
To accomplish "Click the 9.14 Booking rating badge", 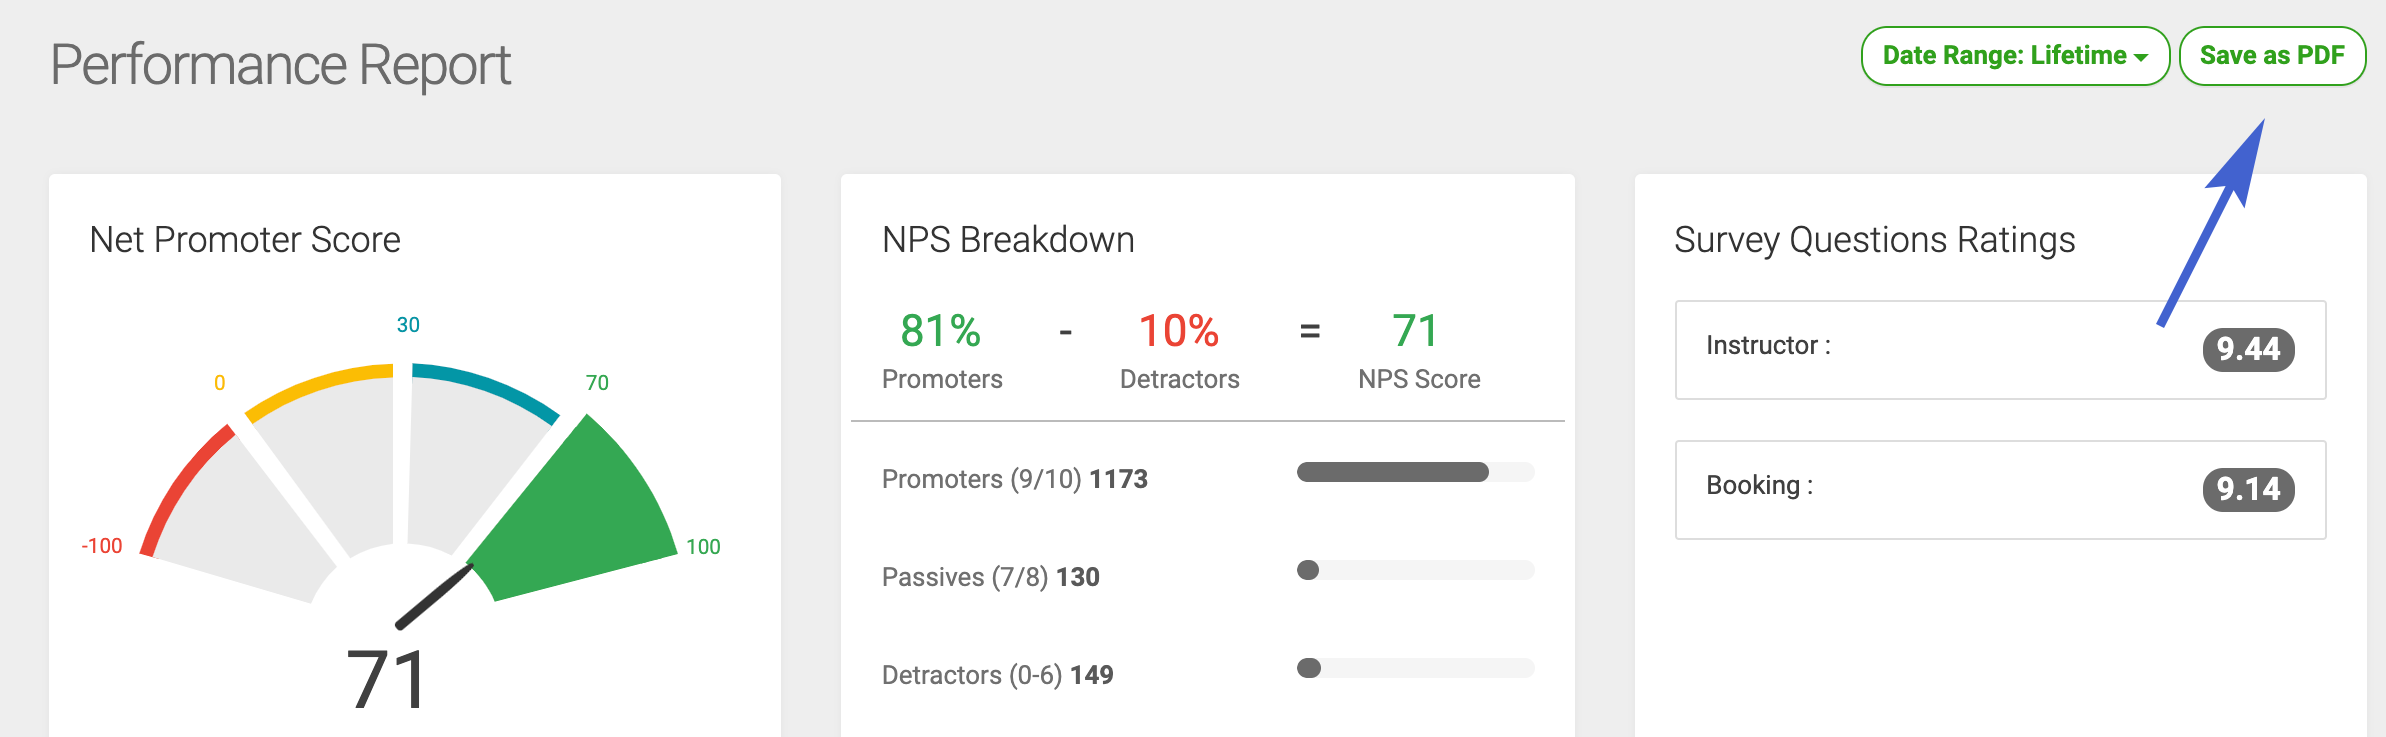I will (x=2248, y=489).
